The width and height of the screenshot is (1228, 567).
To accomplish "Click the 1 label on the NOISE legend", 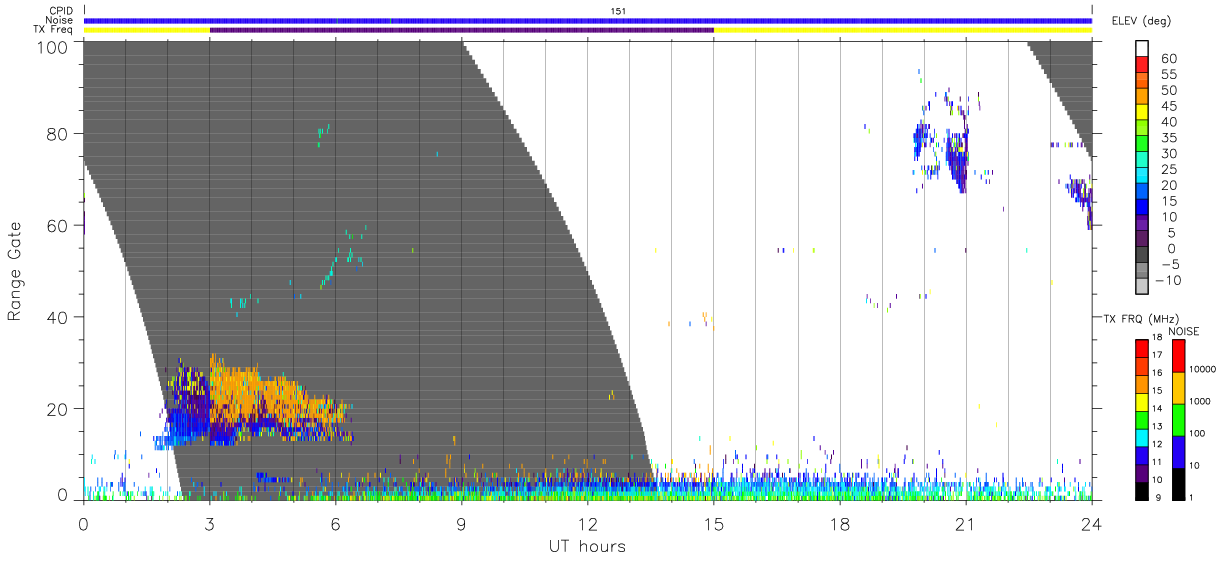I will [1192, 498].
